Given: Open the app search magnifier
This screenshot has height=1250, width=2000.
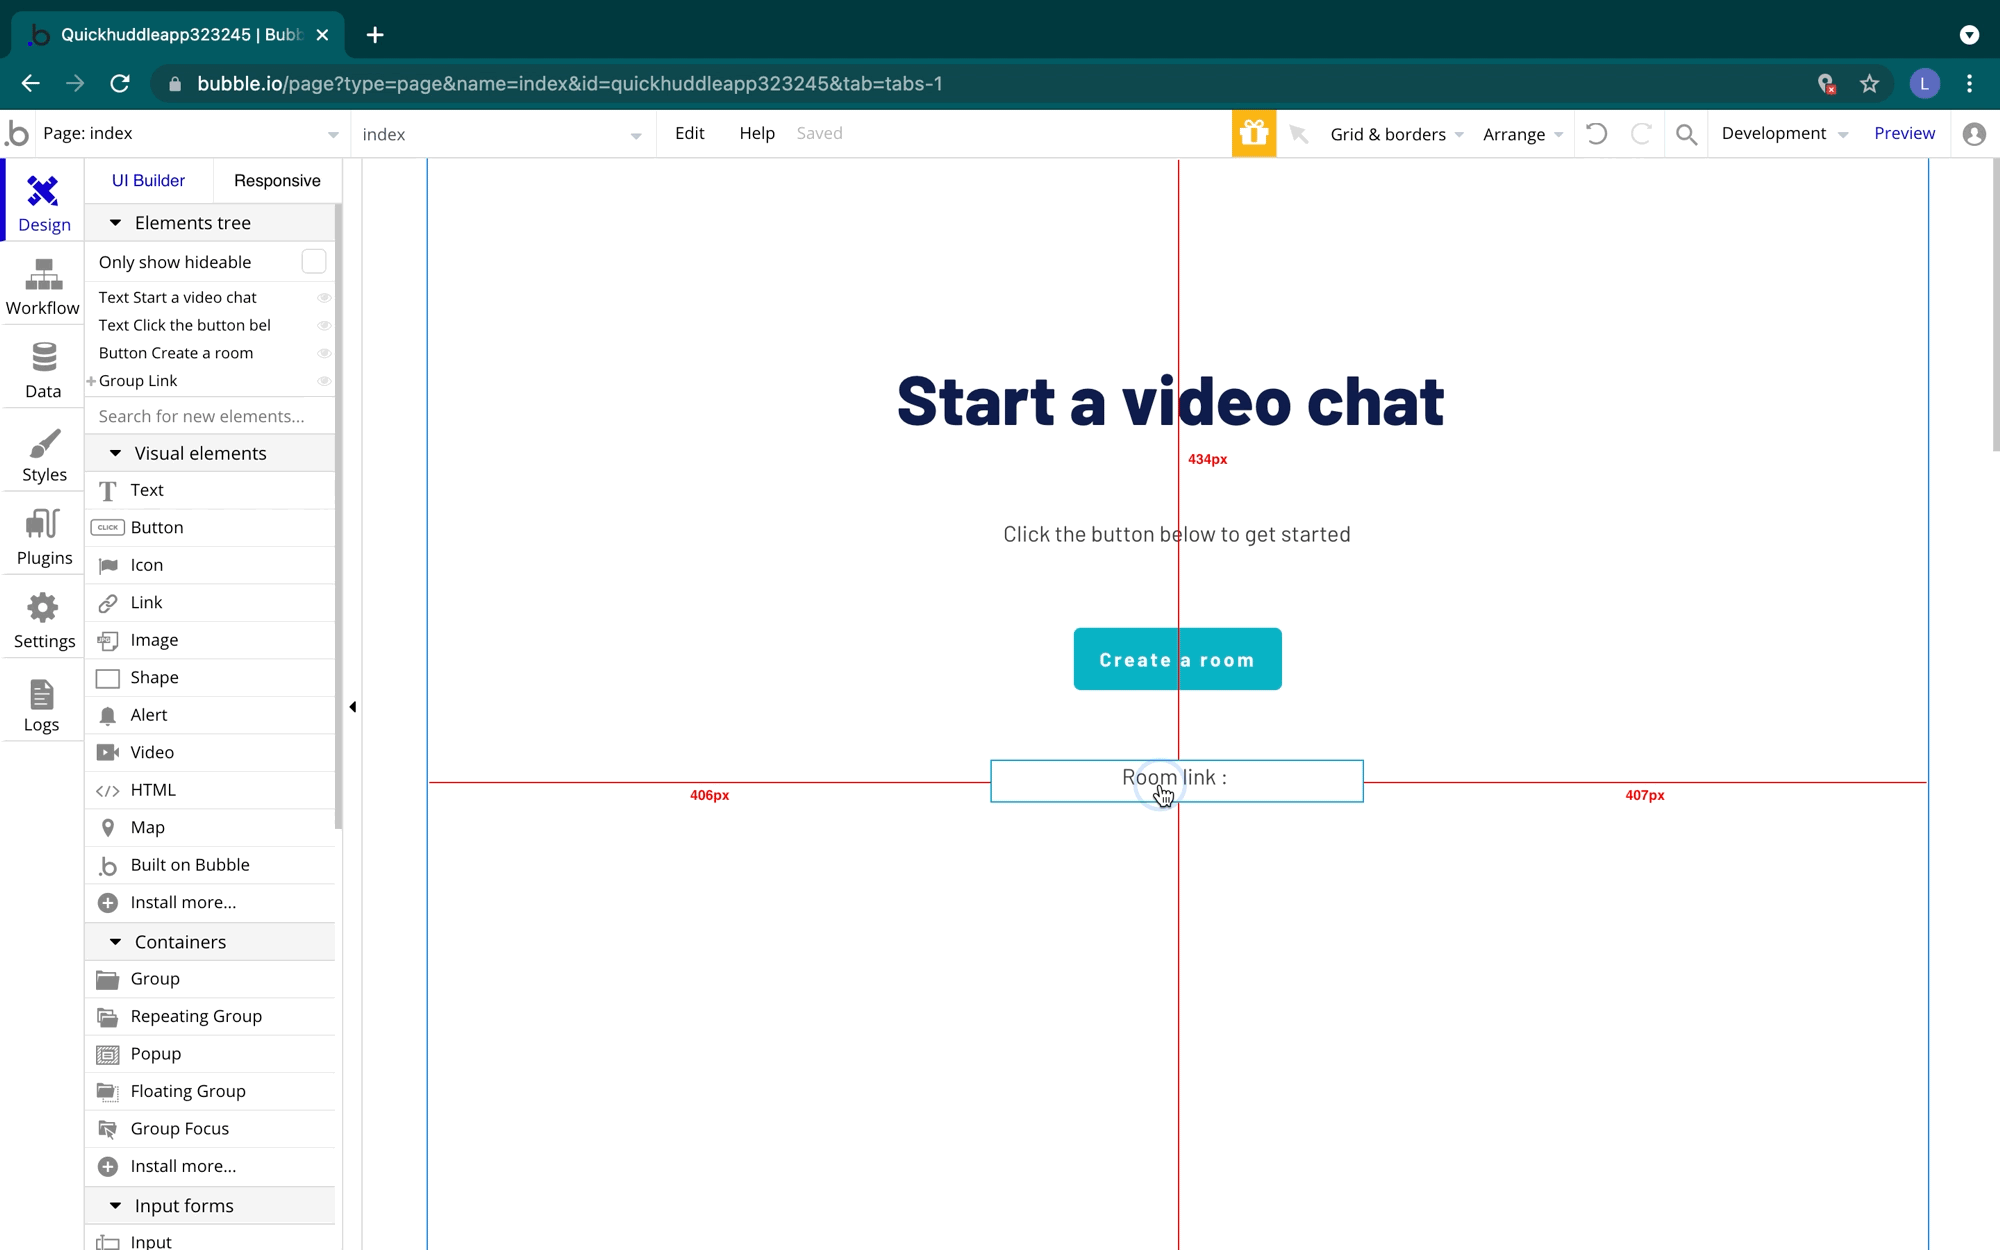Looking at the screenshot, I should tap(1687, 134).
